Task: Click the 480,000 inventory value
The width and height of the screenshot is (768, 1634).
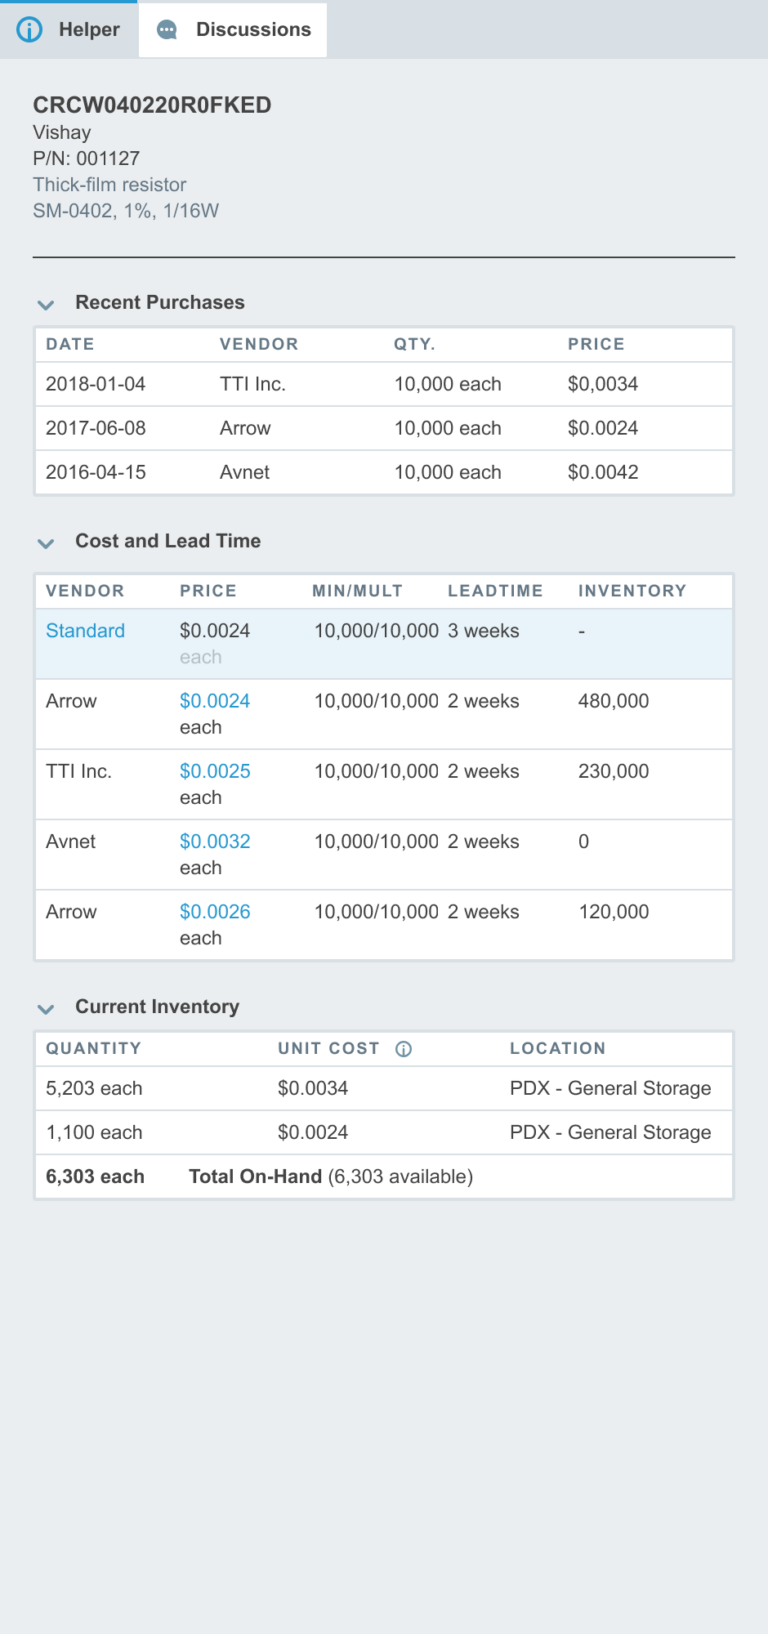Action: point(614,701)
